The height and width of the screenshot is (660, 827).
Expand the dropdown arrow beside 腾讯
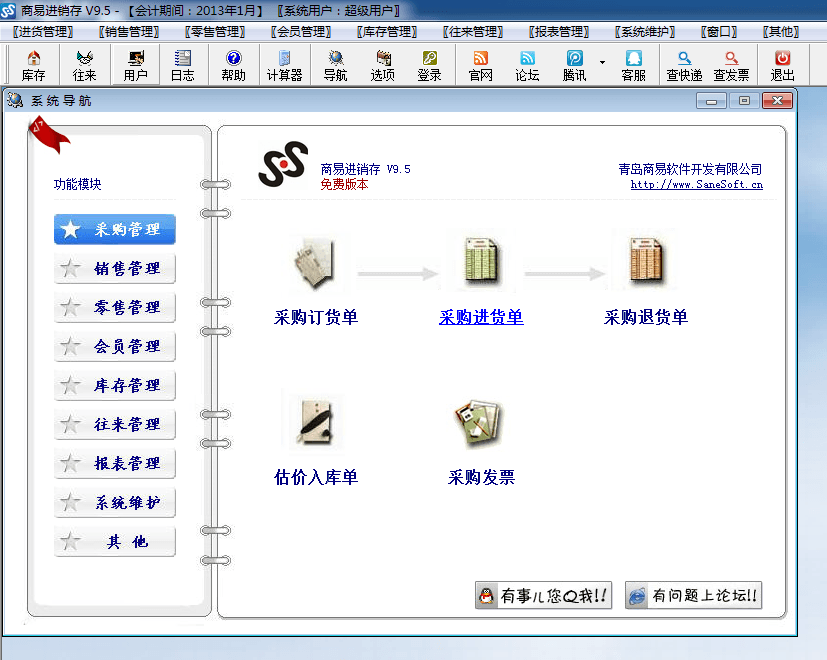pos(602,62)
